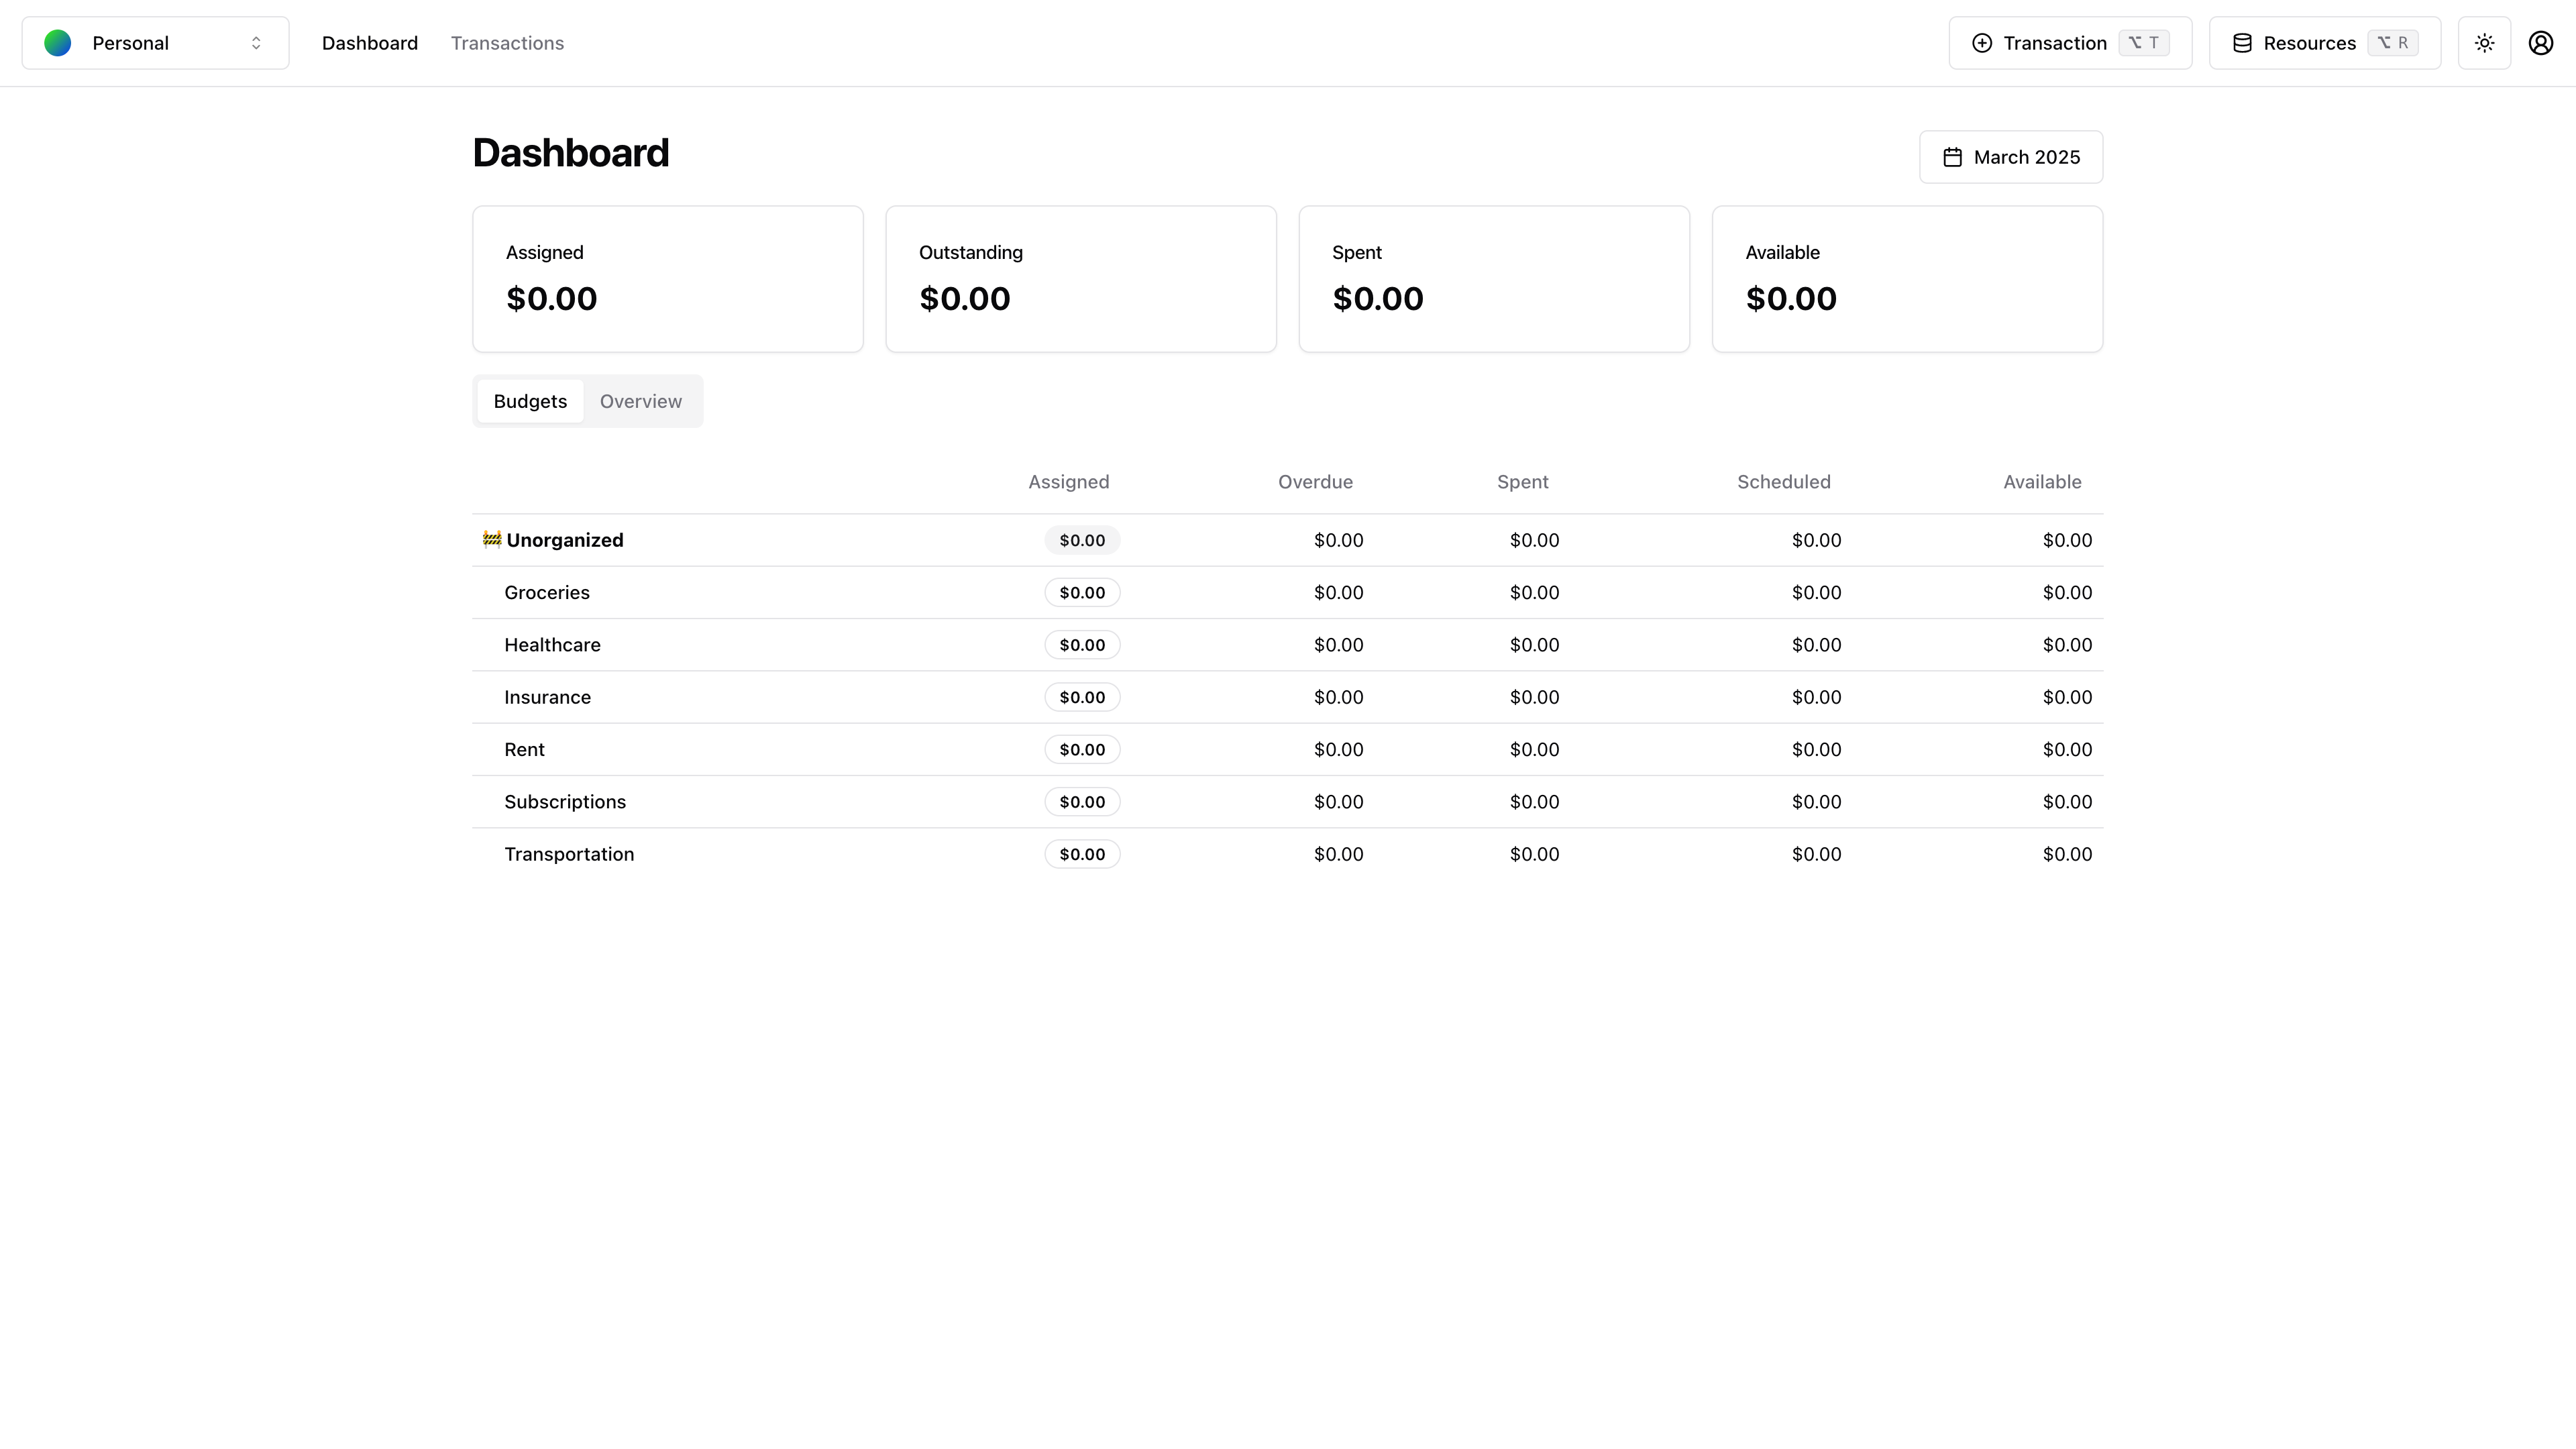Screen dimensions: 2576x1449
Task: Select the Healthcare budget row
Action: (1288, 645)
